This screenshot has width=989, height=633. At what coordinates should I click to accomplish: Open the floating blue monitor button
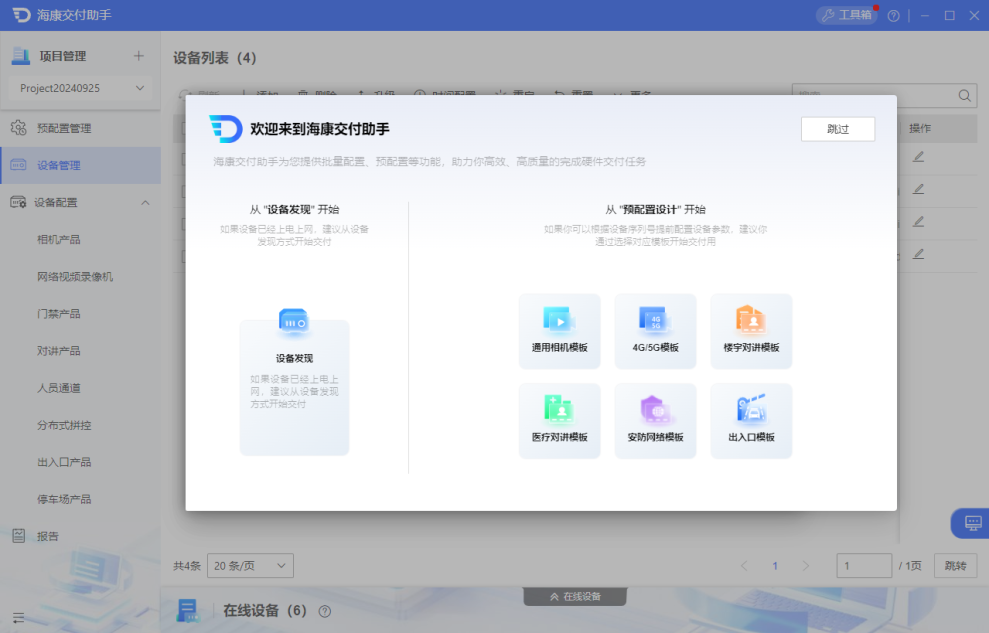tap(972, 523)
